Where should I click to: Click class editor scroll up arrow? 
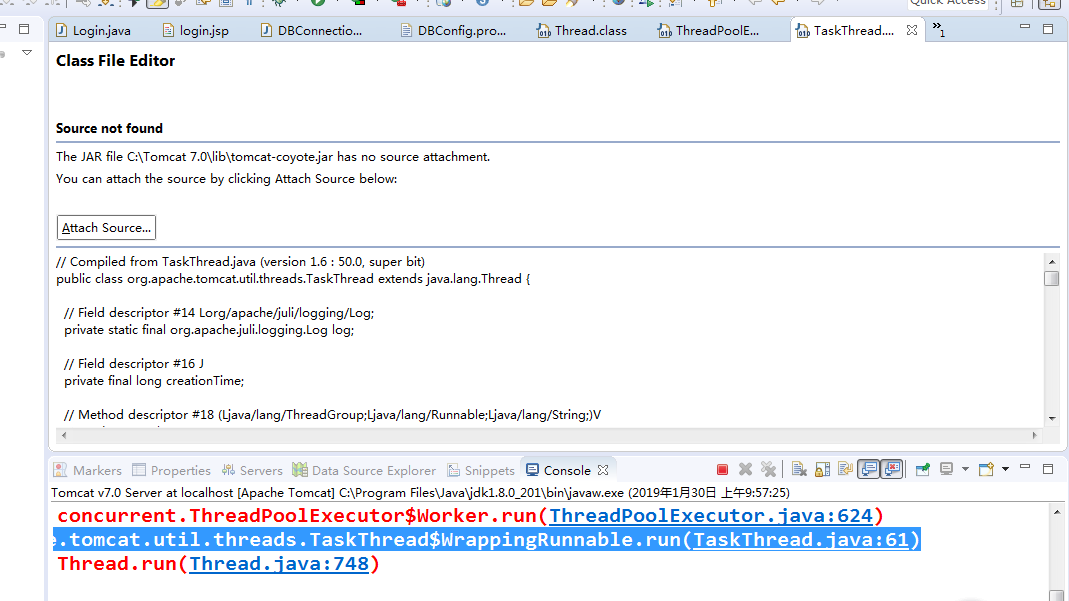click(x=1052, y=262)
